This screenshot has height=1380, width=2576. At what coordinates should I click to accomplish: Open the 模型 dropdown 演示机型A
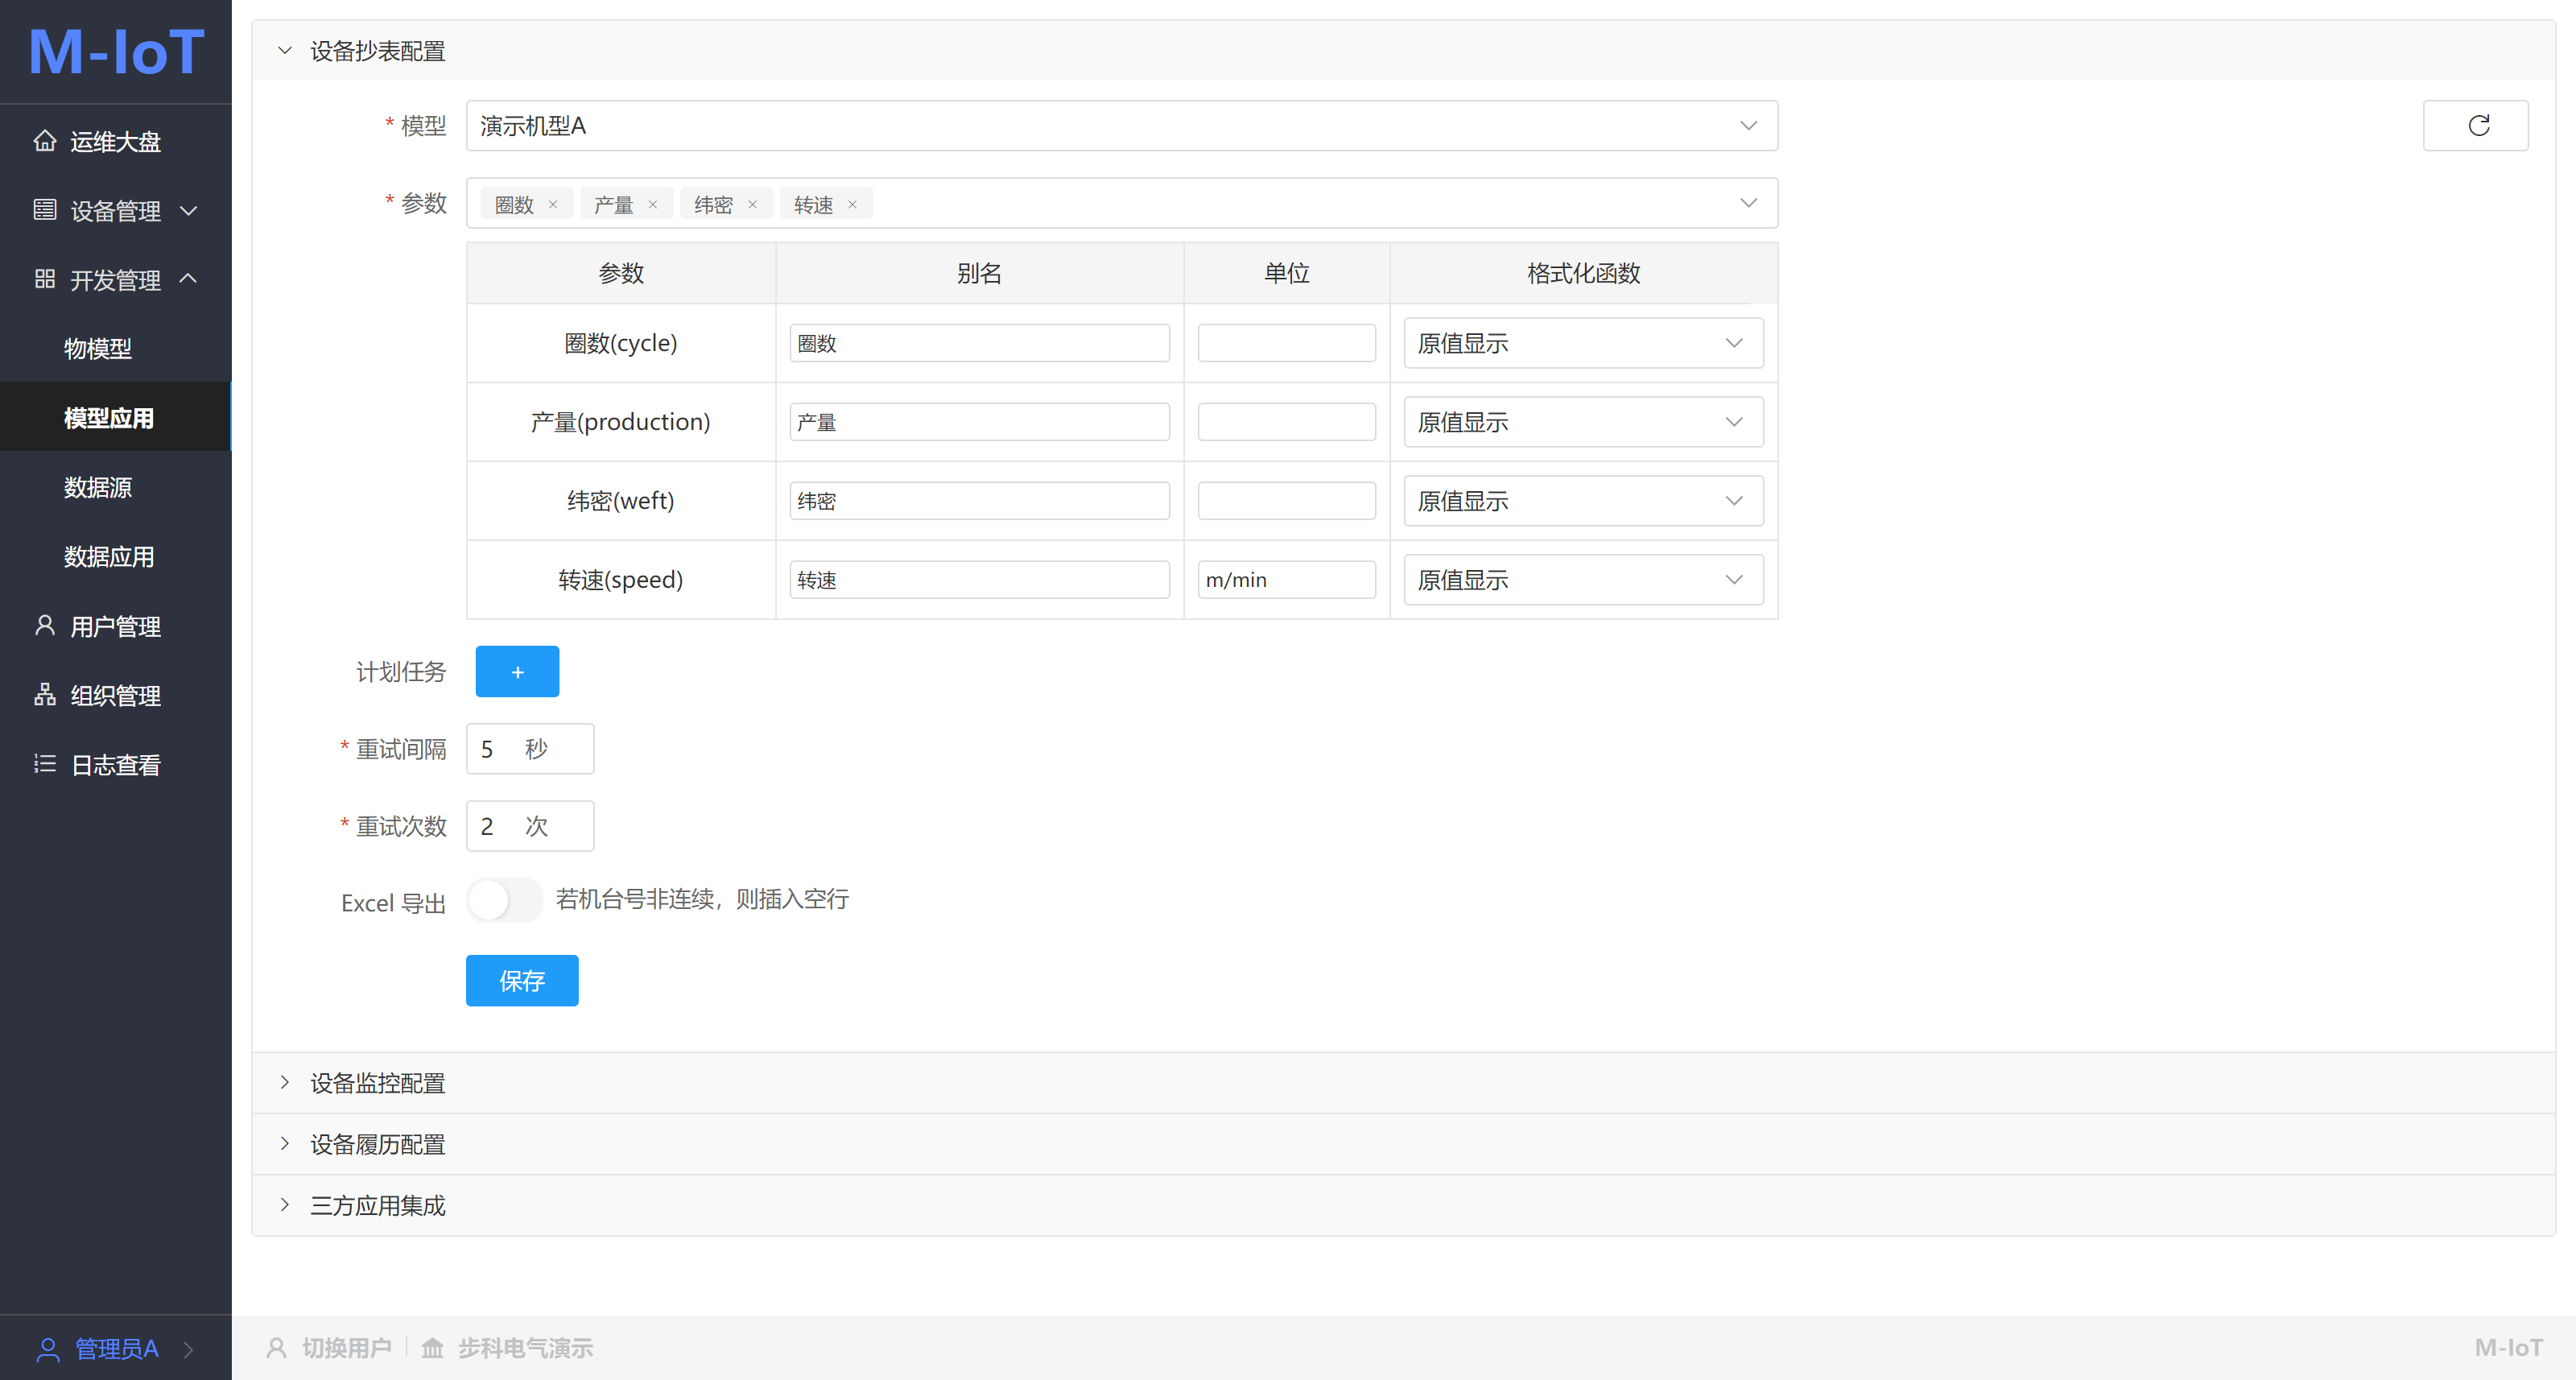[1122, 126]
